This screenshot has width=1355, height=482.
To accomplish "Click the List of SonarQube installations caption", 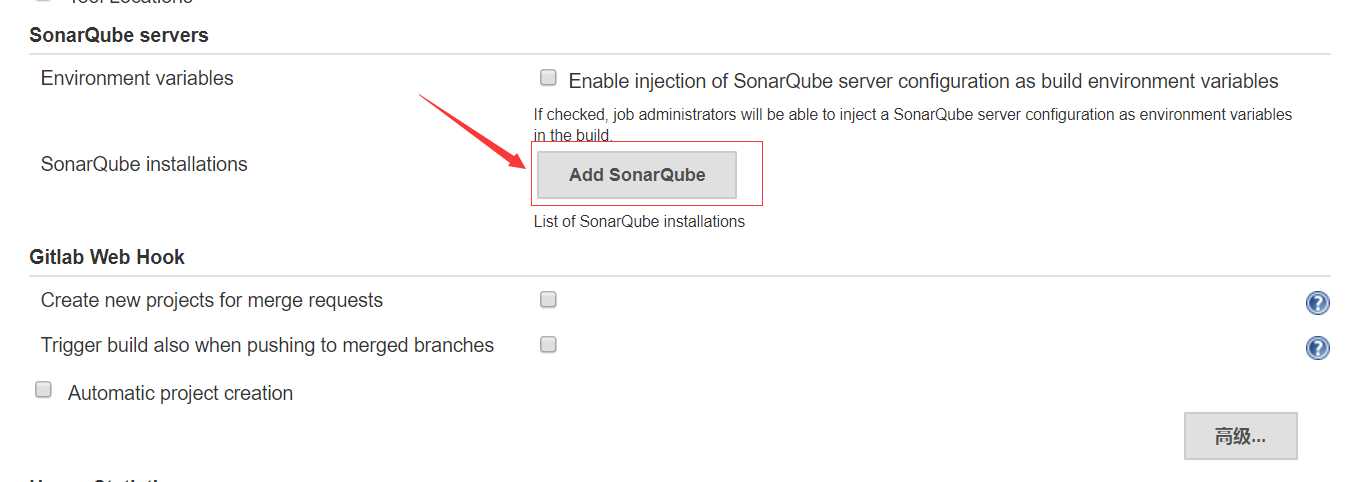I will pyautogui.click(x=639, y=221).
